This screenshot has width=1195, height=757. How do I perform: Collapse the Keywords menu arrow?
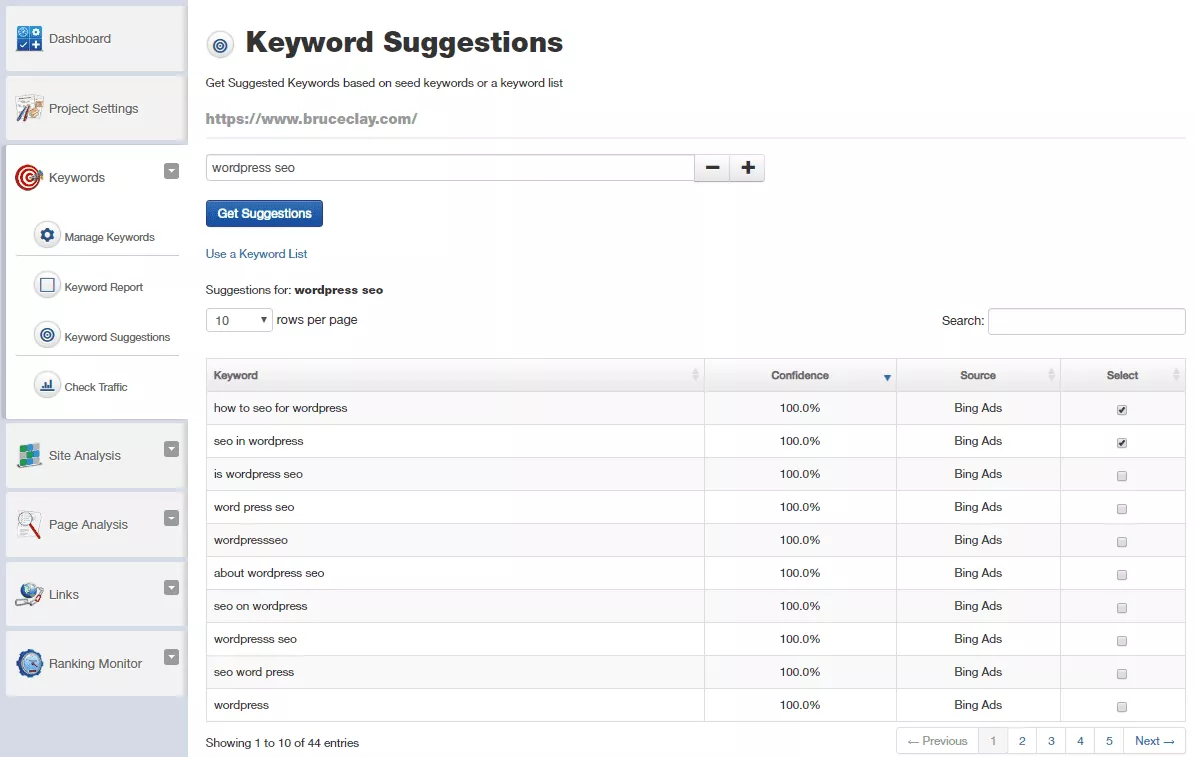171,171
